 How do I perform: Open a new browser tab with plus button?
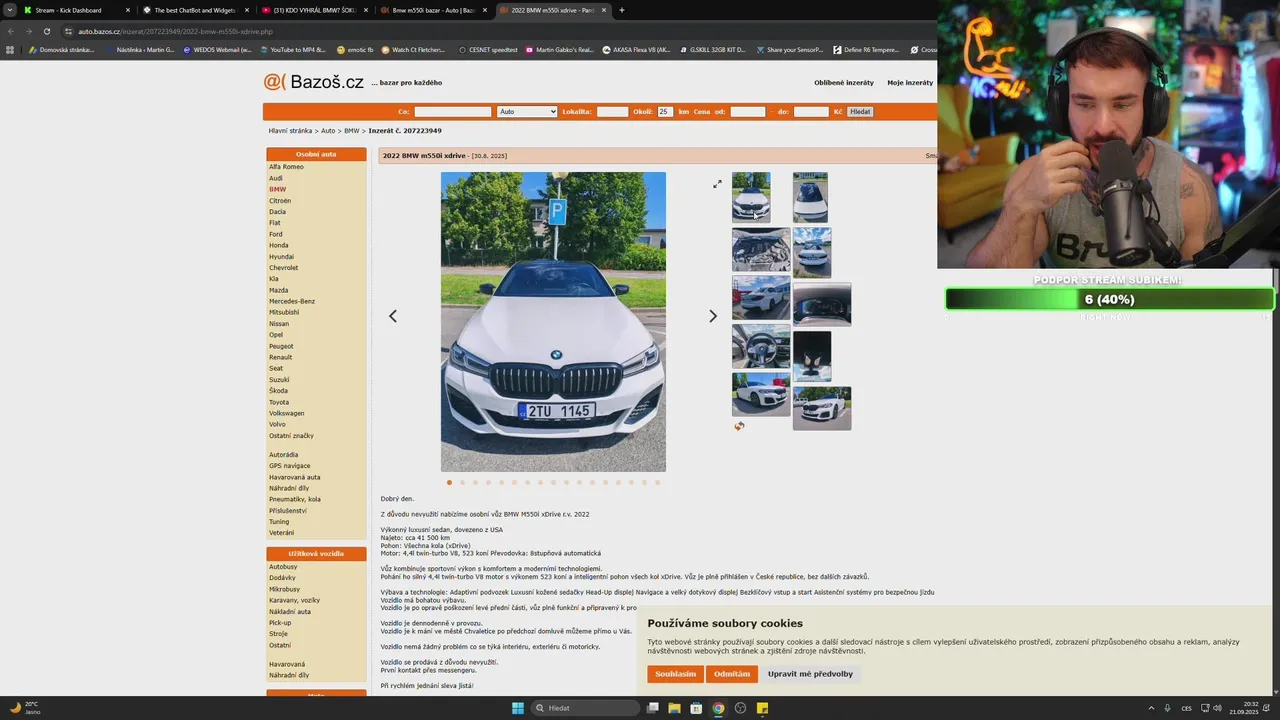tap(622, 10)
